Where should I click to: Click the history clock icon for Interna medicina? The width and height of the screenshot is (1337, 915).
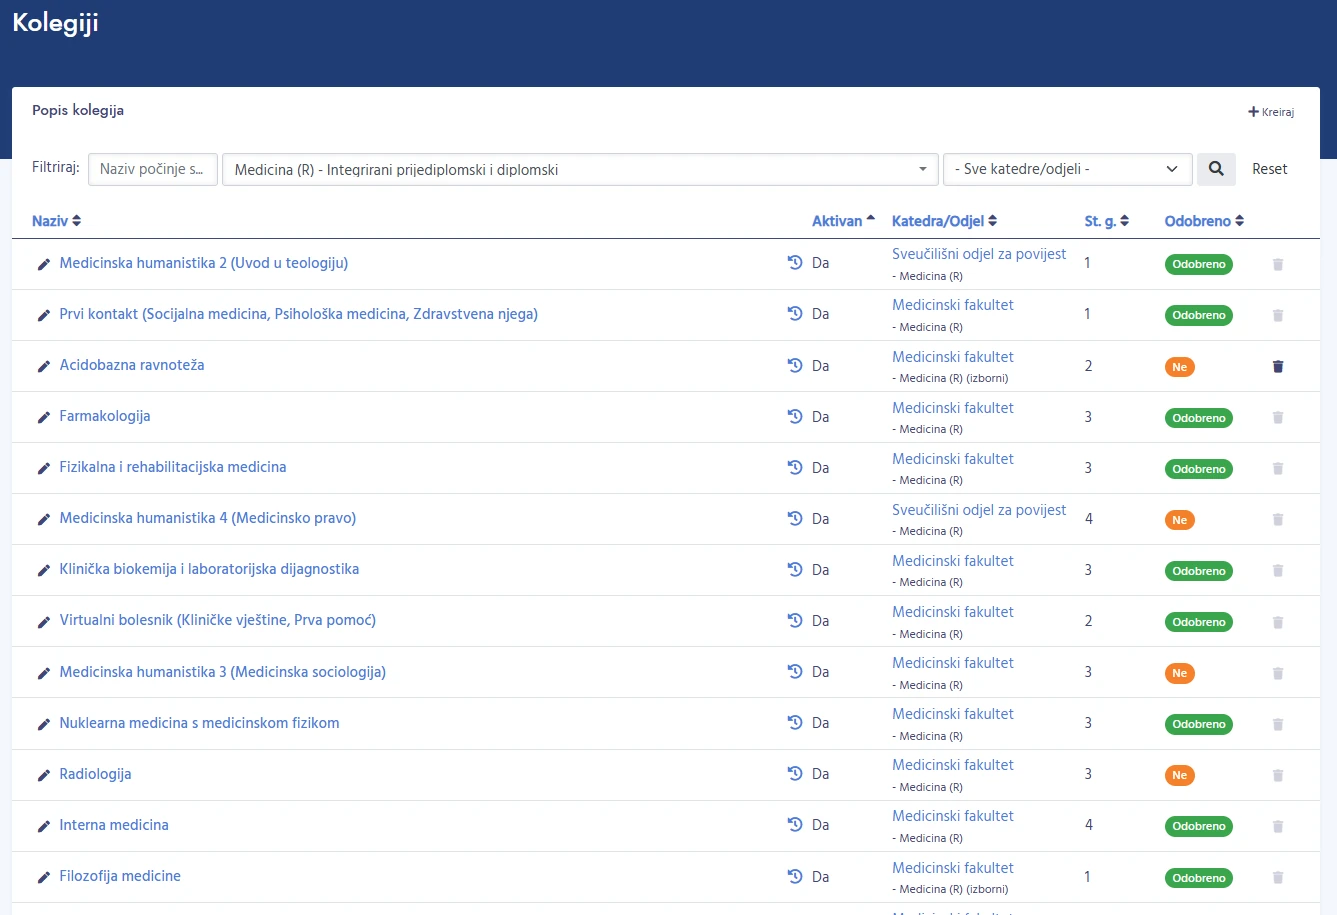(x=795, y=825)
